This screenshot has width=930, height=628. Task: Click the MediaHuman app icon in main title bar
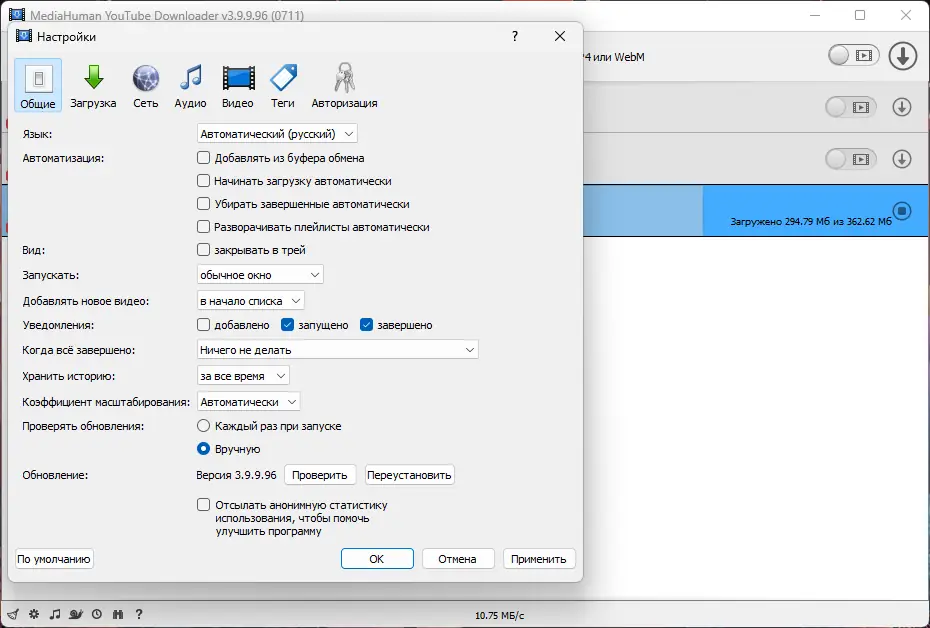click(x=17, y=14)
